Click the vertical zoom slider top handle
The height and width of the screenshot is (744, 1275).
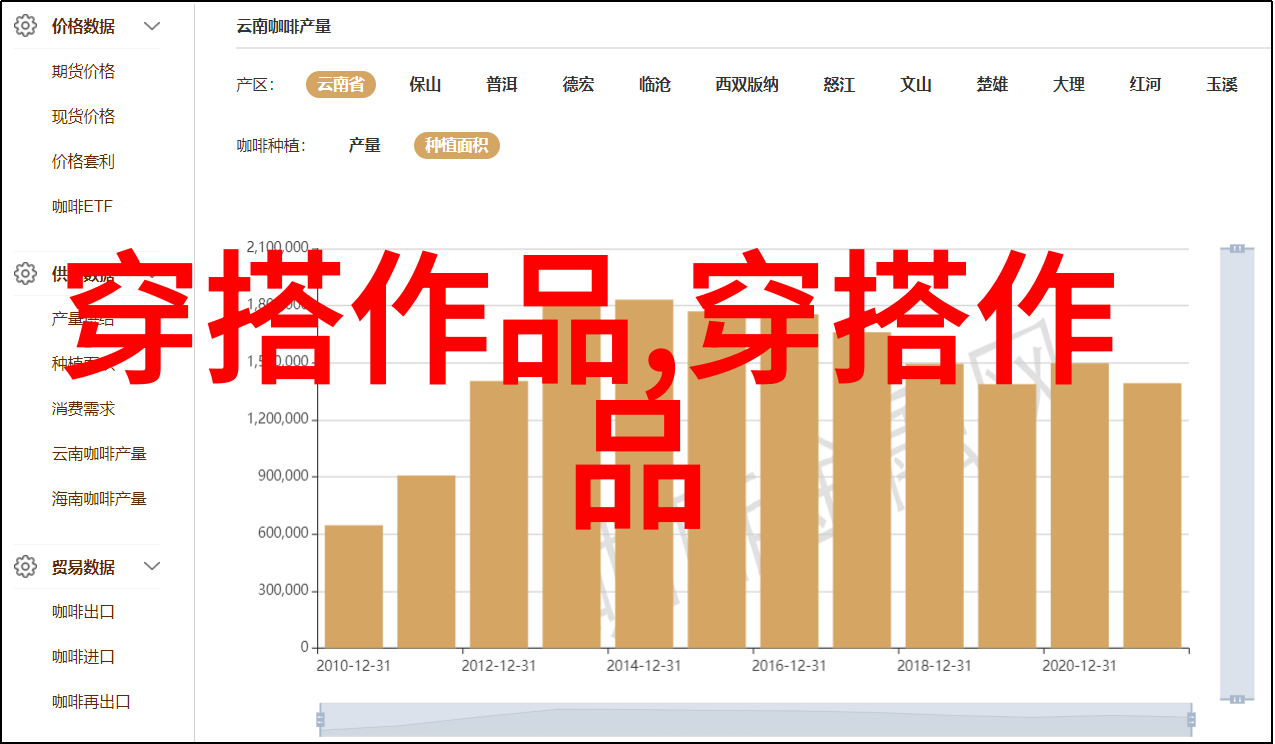click(1237, 248)
